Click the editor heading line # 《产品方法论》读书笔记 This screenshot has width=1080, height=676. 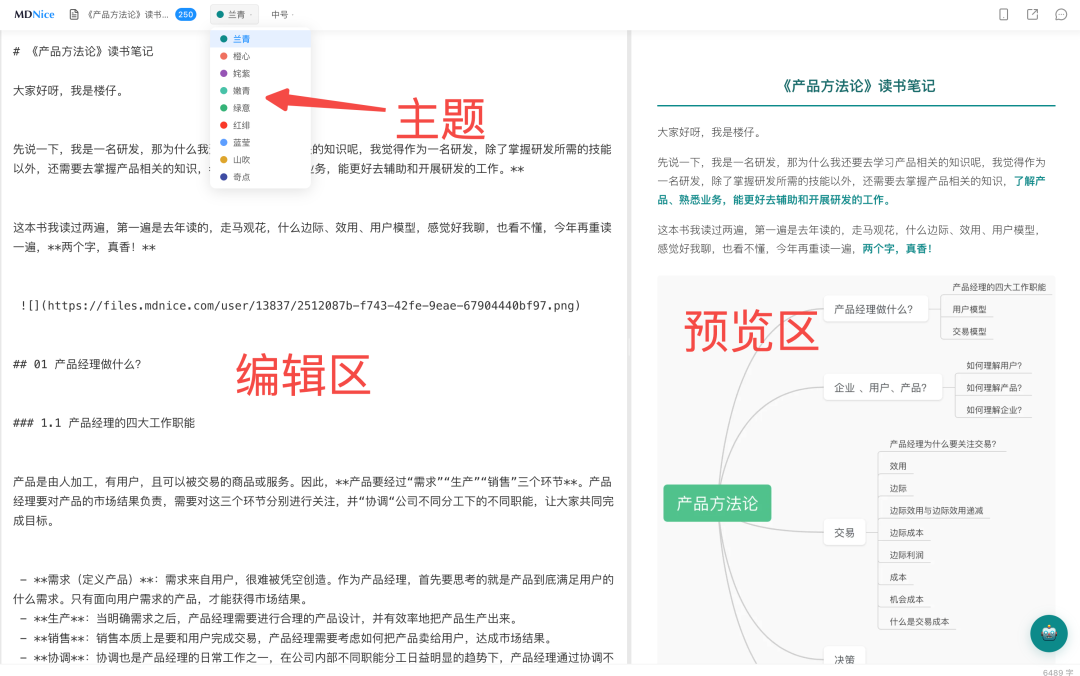coord(83,52)
